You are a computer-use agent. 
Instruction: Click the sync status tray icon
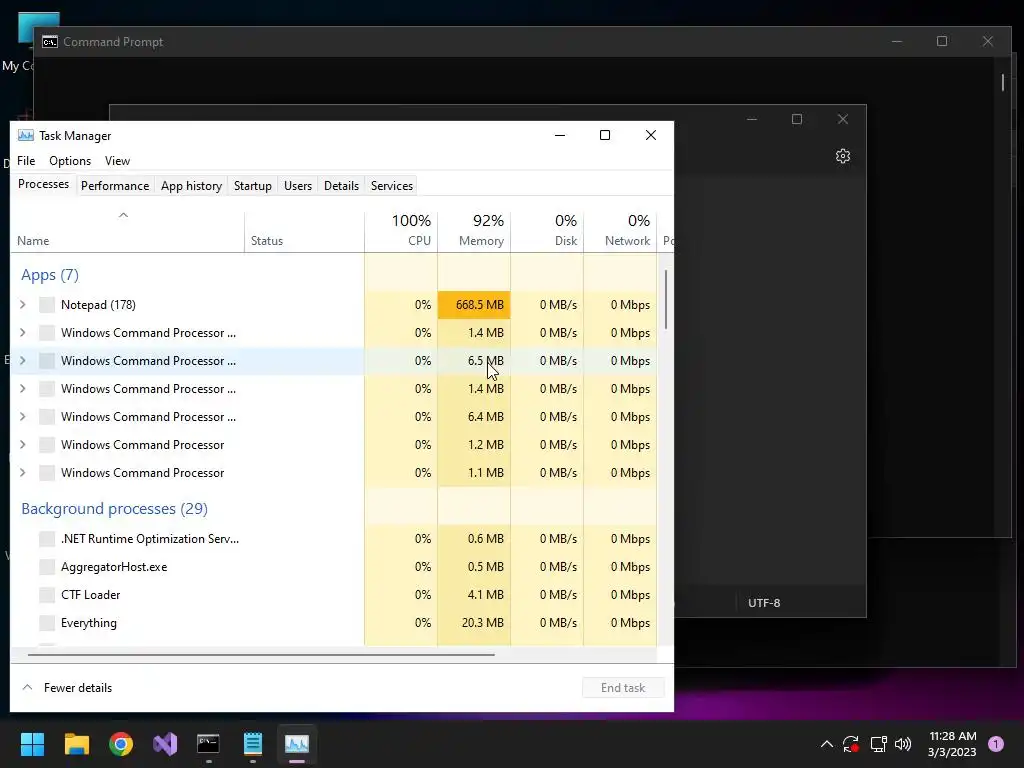coord(850,744)
